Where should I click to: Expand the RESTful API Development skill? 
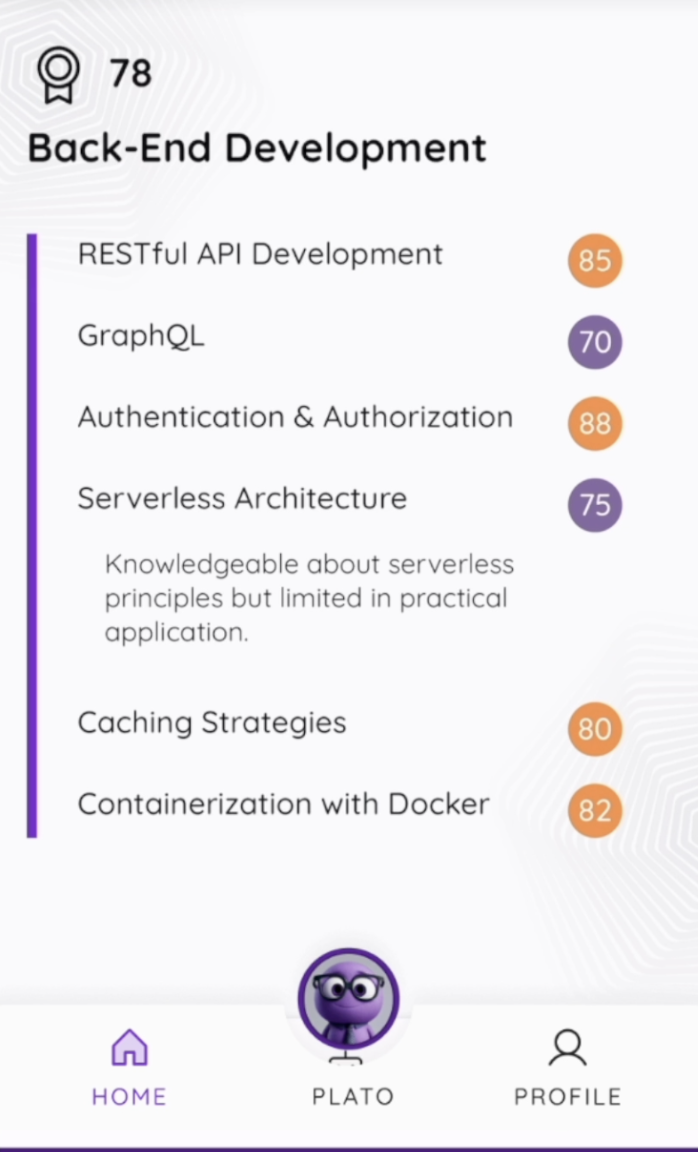click(x=260, y=254)
